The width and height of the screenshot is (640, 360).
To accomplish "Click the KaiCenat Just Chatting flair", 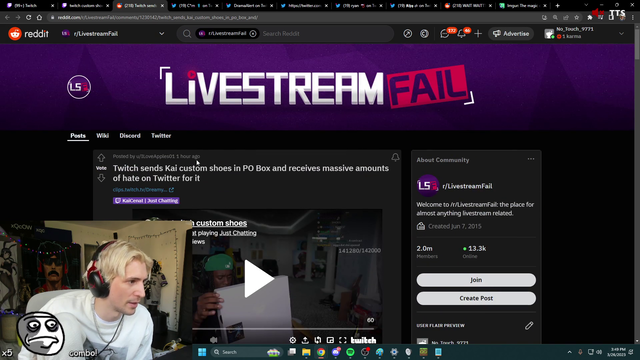I will pos(146,200).
